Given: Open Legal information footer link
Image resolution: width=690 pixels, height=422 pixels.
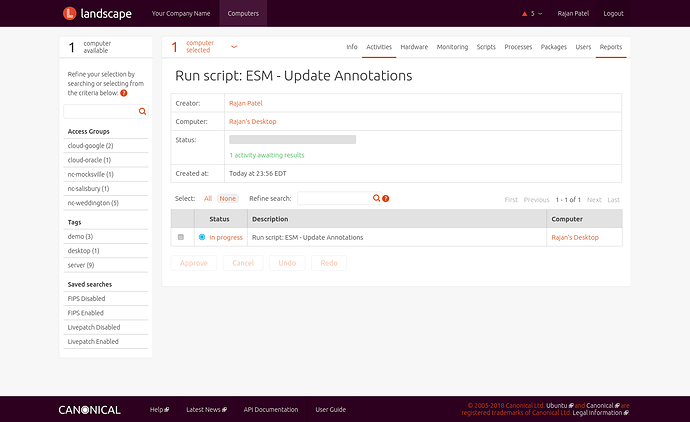Looking at the screenshot, I should [600, 413].
